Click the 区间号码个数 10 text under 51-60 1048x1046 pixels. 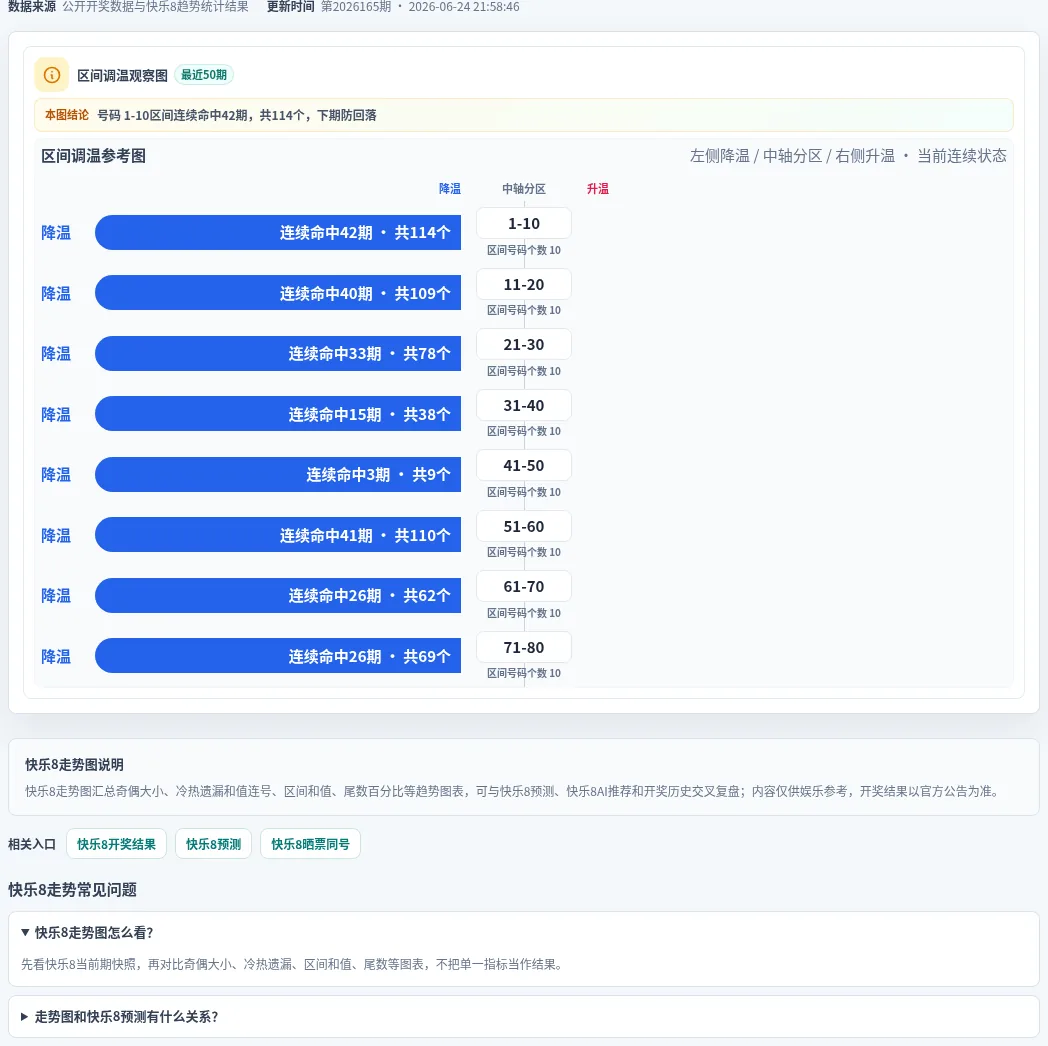[524, 552]
